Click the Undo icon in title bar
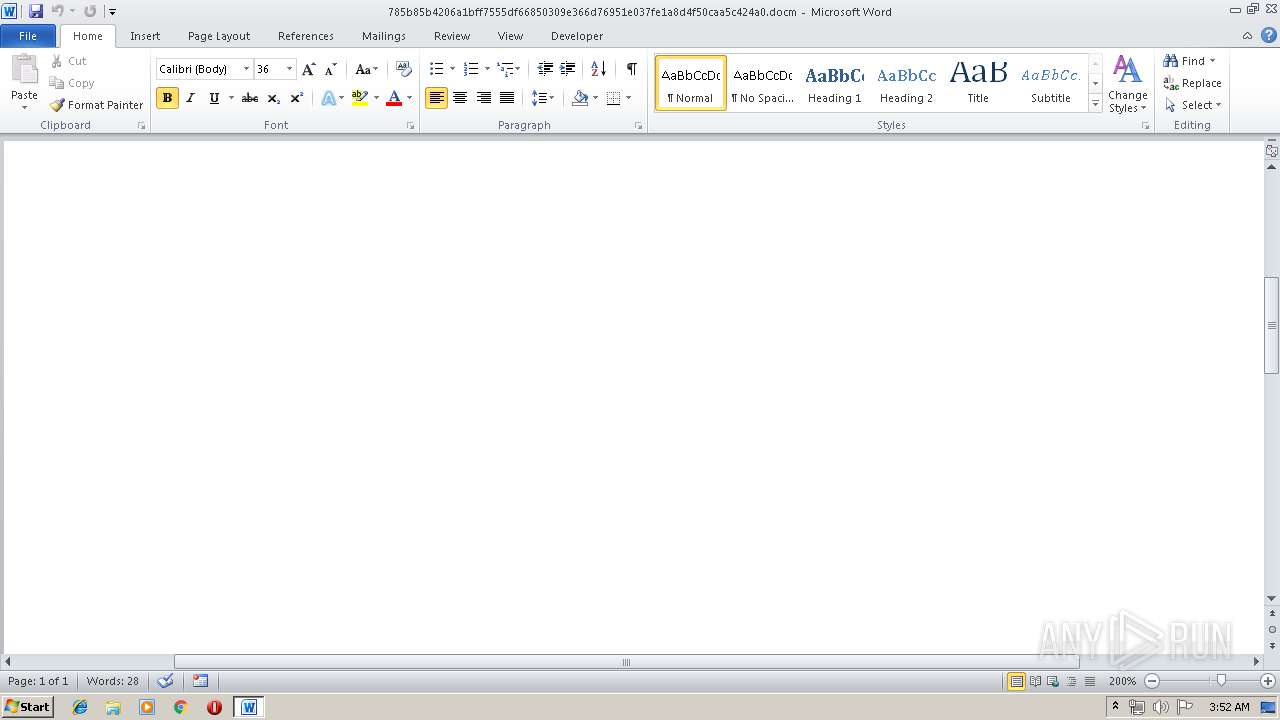This screenshot has height=720, width=1280. tap(57, 11)
